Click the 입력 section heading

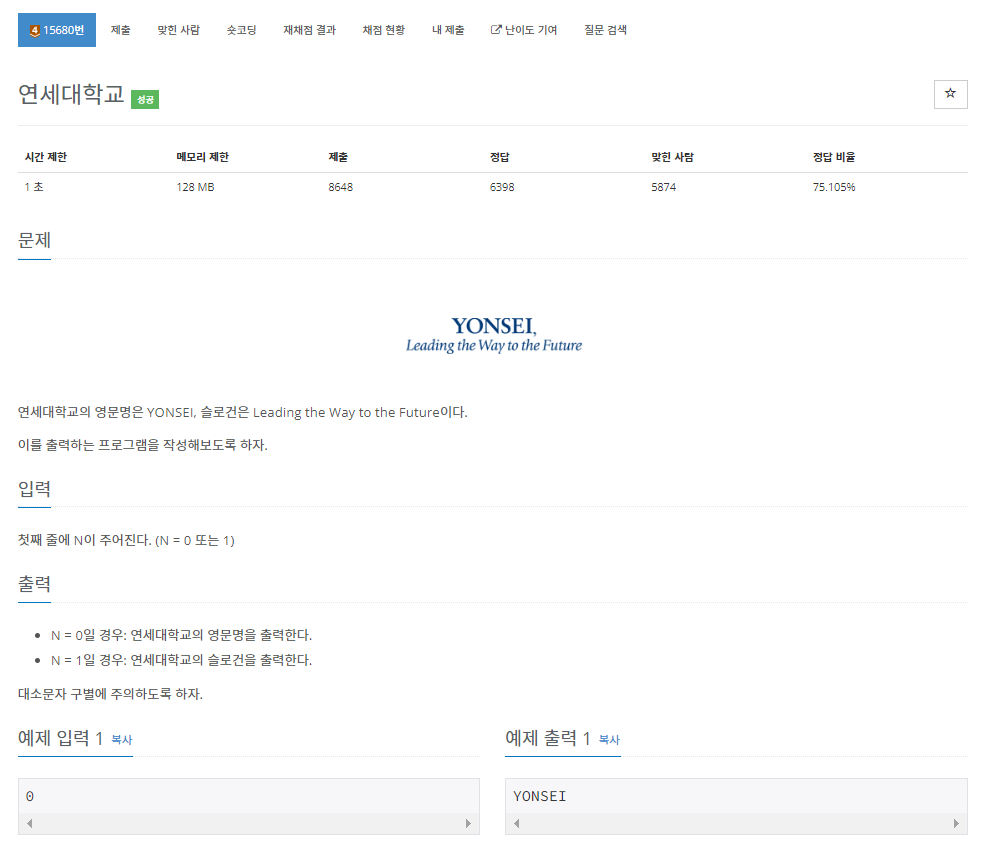pos(34,489)
